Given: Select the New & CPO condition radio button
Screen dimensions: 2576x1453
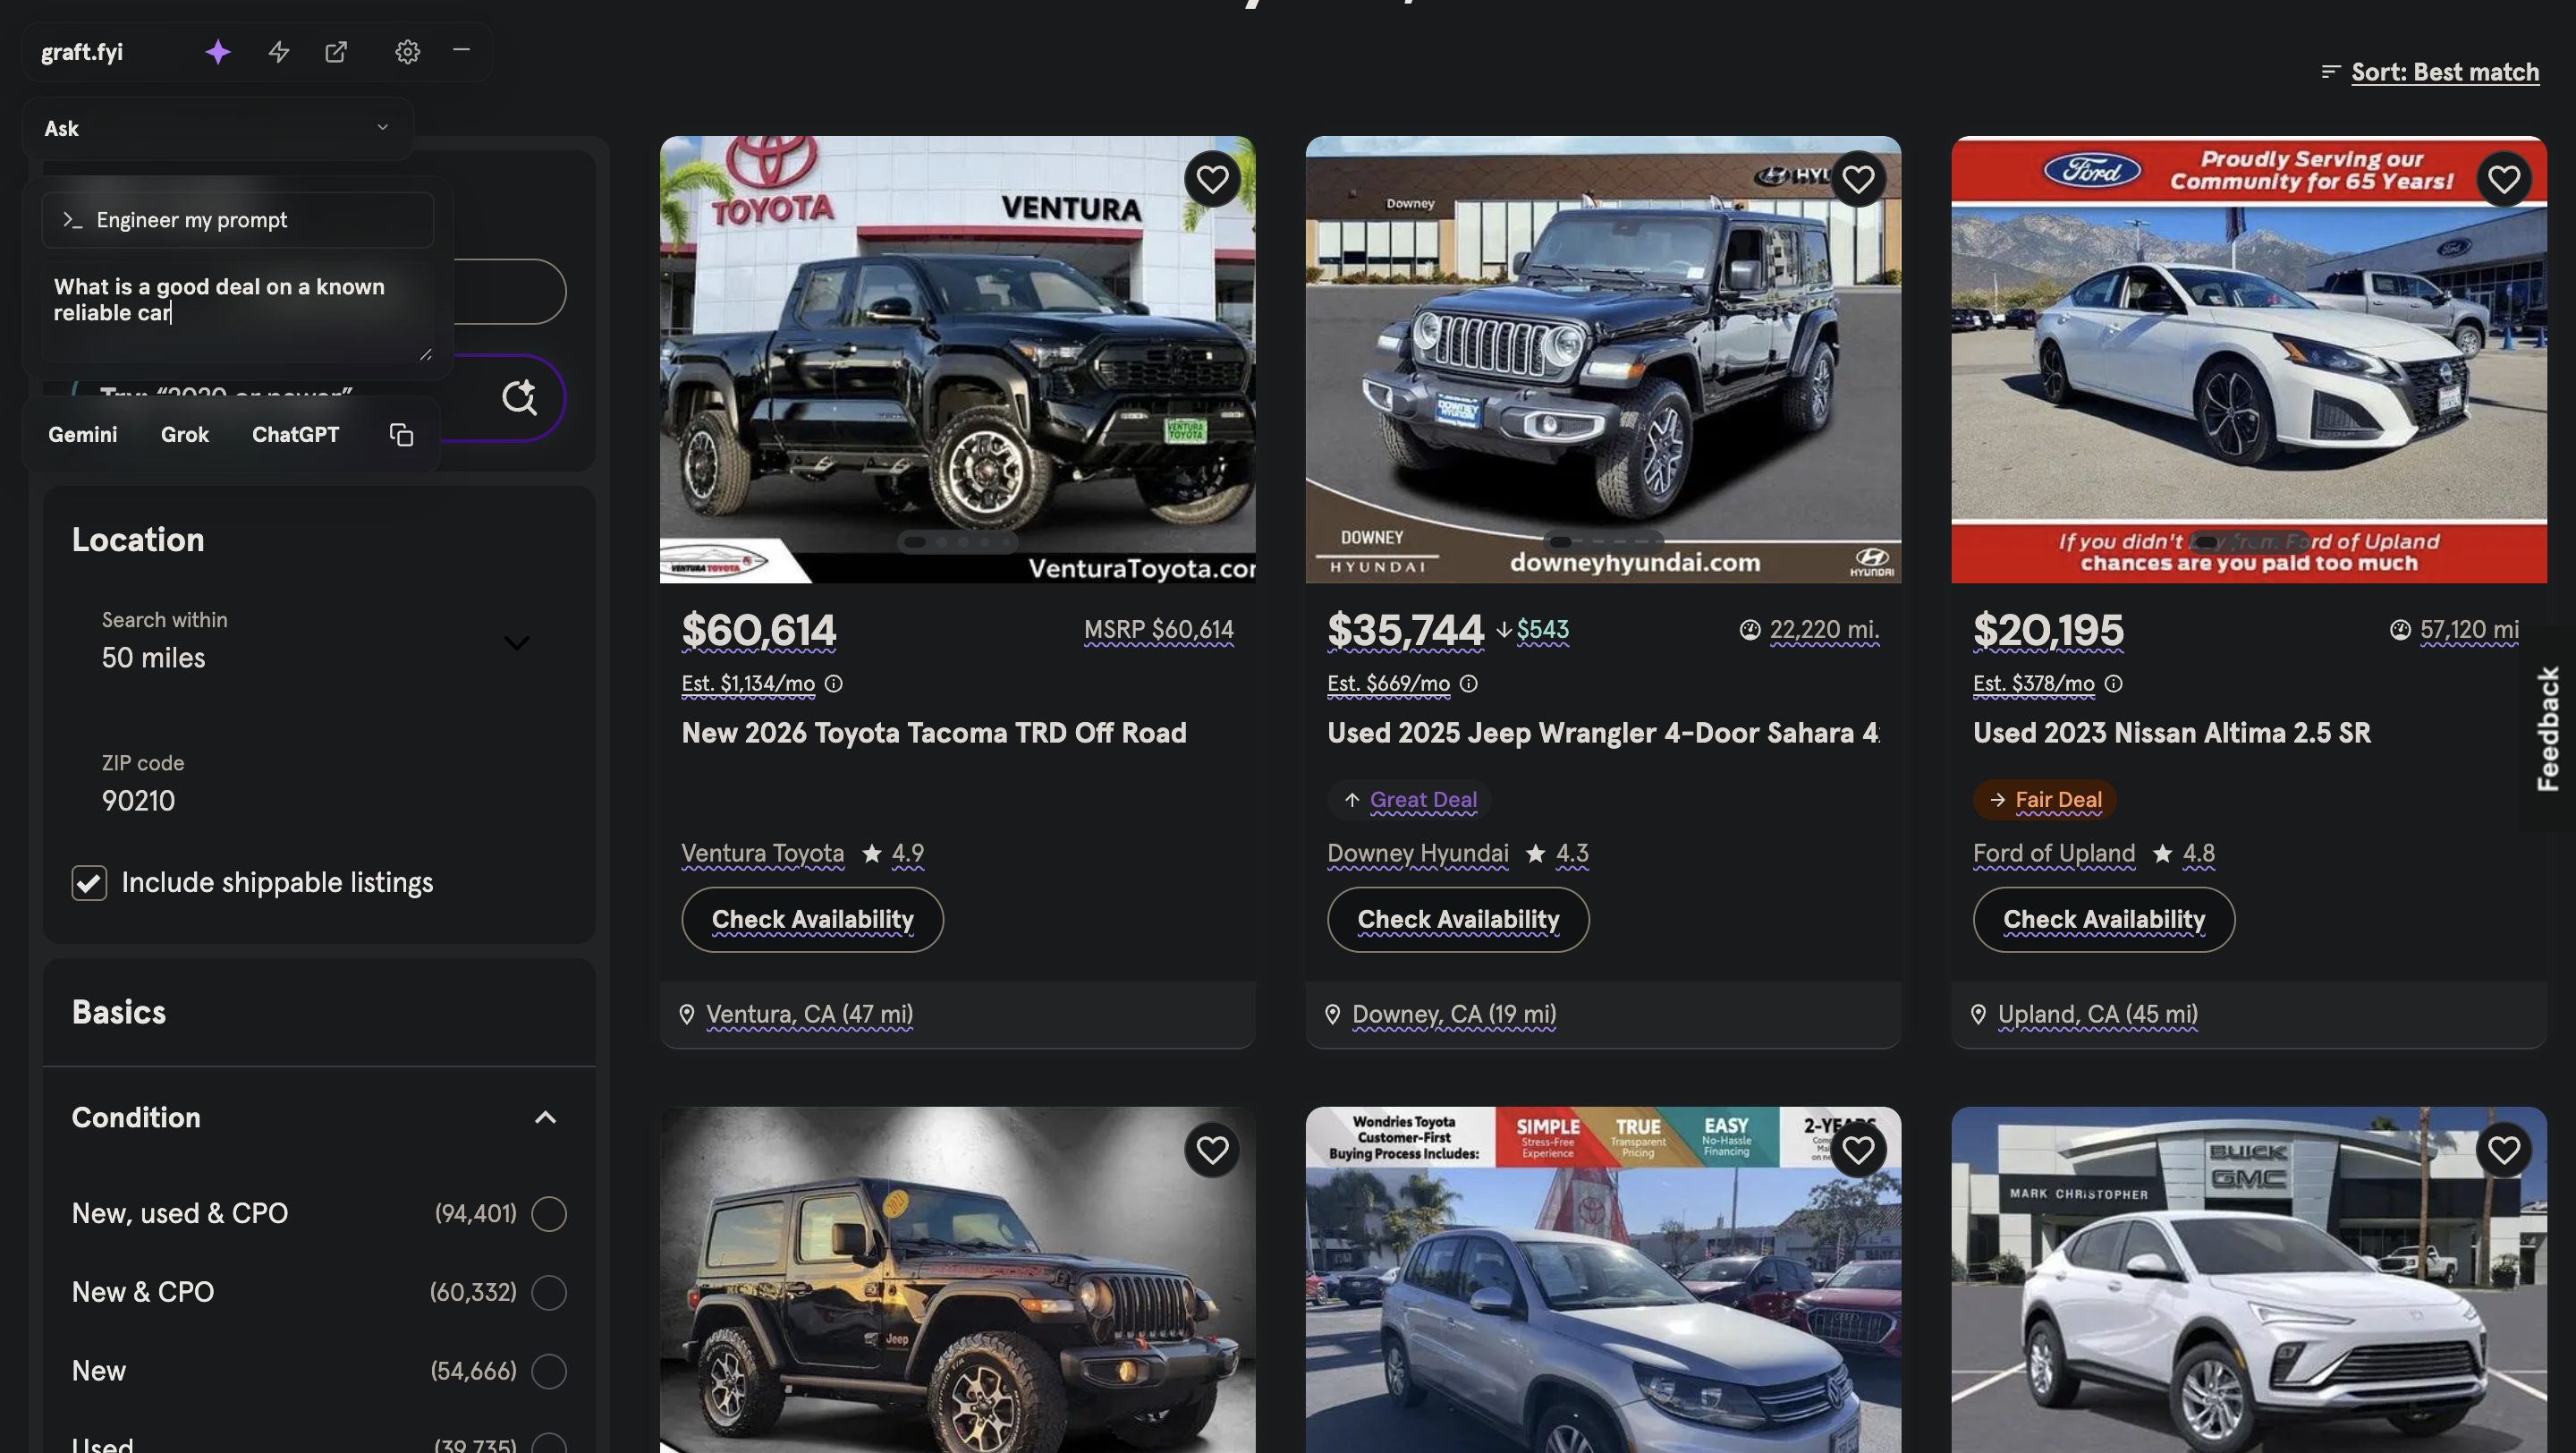Looking at the screenshot, I should click(550, 1292).
